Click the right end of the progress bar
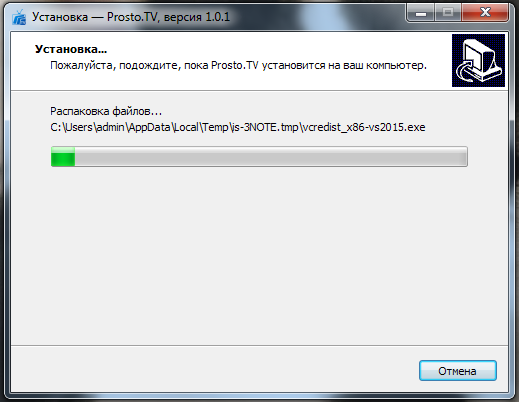The width and height of the screenshot is (519, 402). (462, 156)
